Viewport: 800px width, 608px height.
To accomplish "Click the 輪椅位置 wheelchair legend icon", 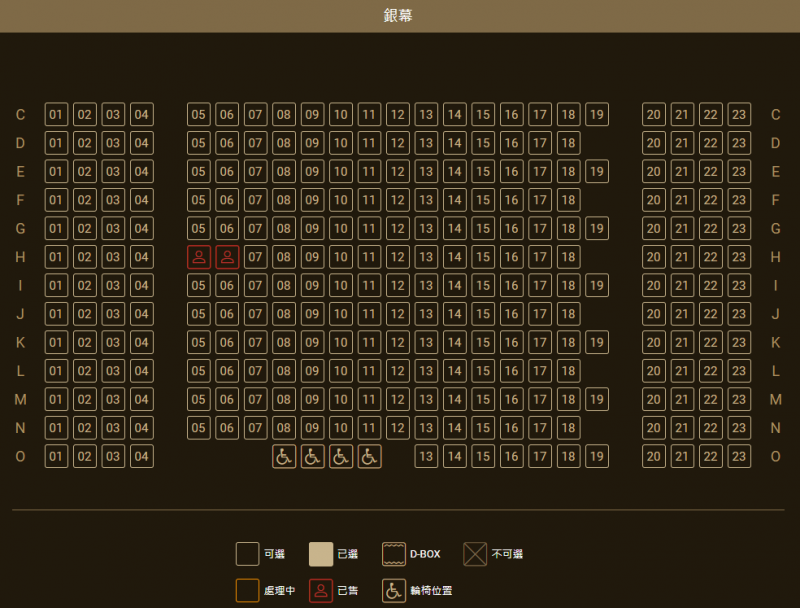I will pos(394,590).
